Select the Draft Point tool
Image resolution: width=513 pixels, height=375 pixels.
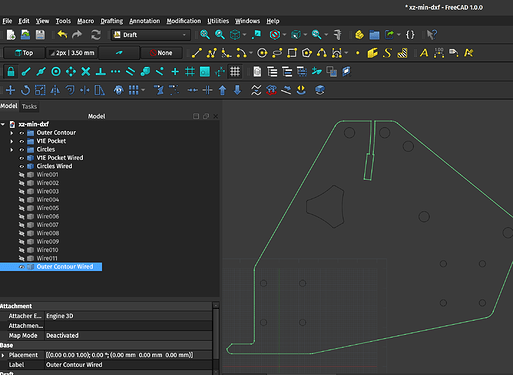pyautogui.click(x=358, y=53)
